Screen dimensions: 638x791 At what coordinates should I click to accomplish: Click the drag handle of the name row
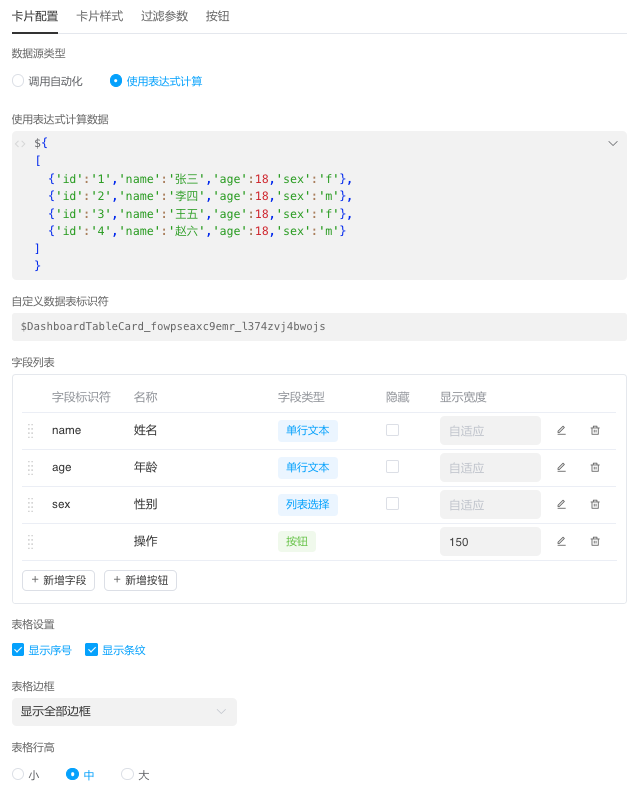30,430
